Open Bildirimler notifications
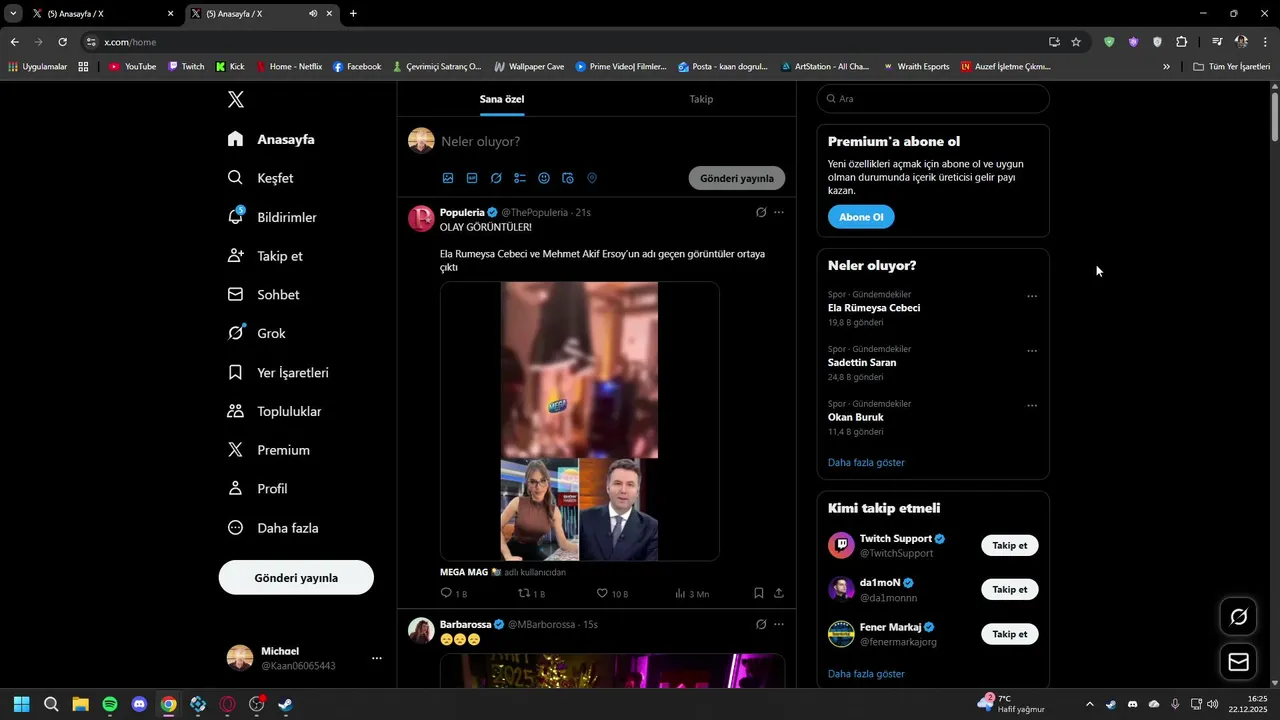 click(272, 217)
